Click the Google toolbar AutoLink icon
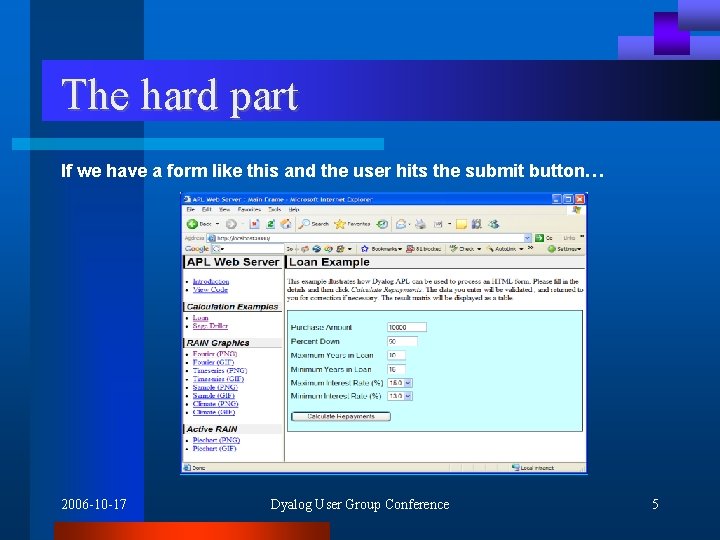 (490, 249)
